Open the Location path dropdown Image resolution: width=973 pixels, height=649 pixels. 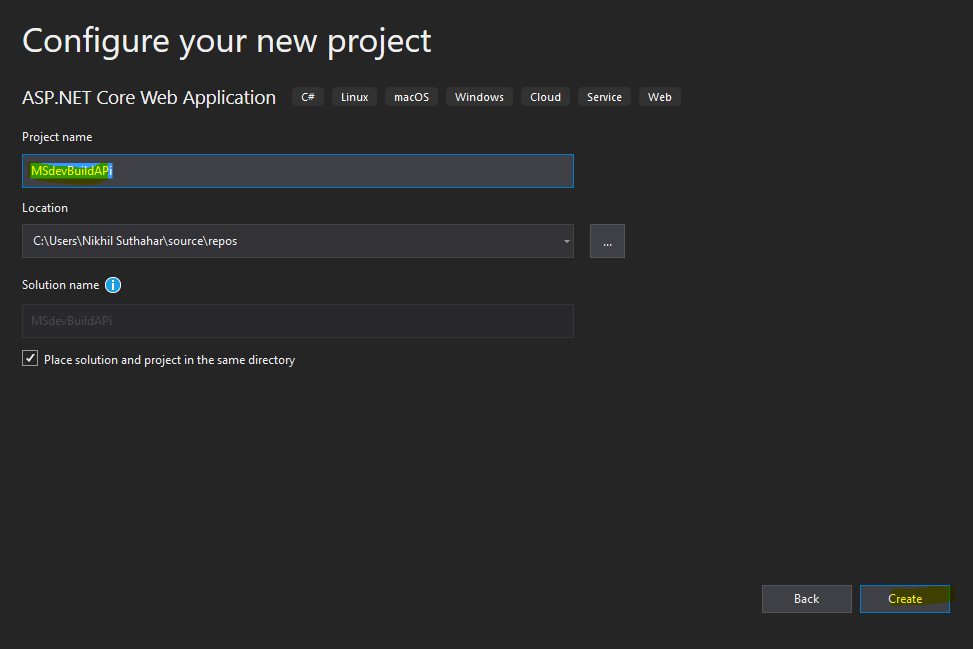566,241
